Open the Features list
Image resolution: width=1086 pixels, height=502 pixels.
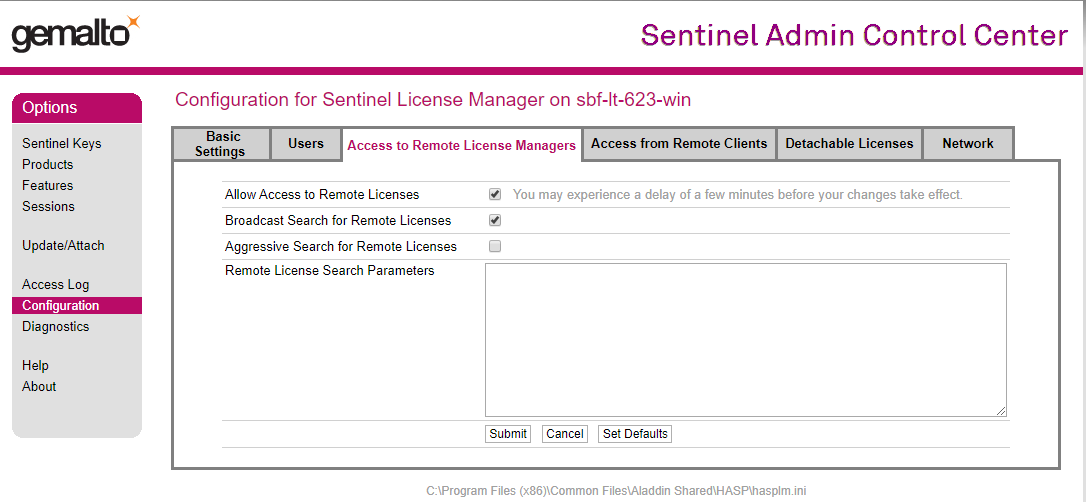click(x=48, y=186)
